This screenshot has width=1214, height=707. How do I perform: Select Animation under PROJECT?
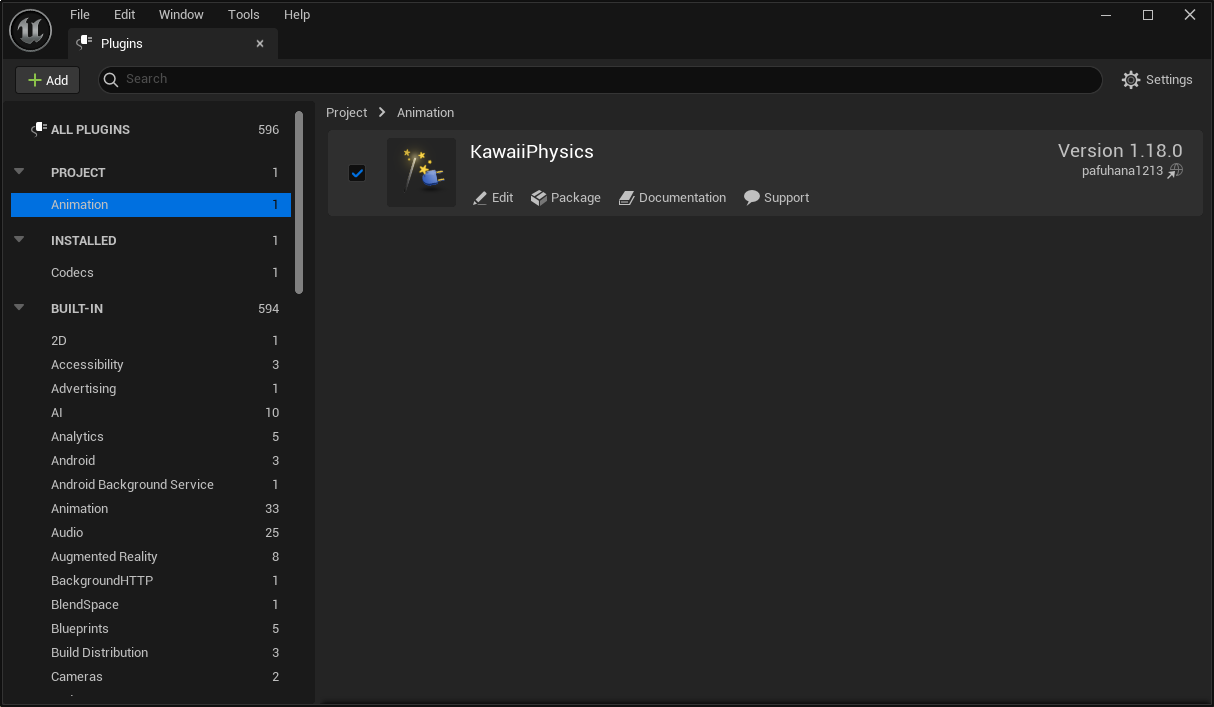(151, 205)
